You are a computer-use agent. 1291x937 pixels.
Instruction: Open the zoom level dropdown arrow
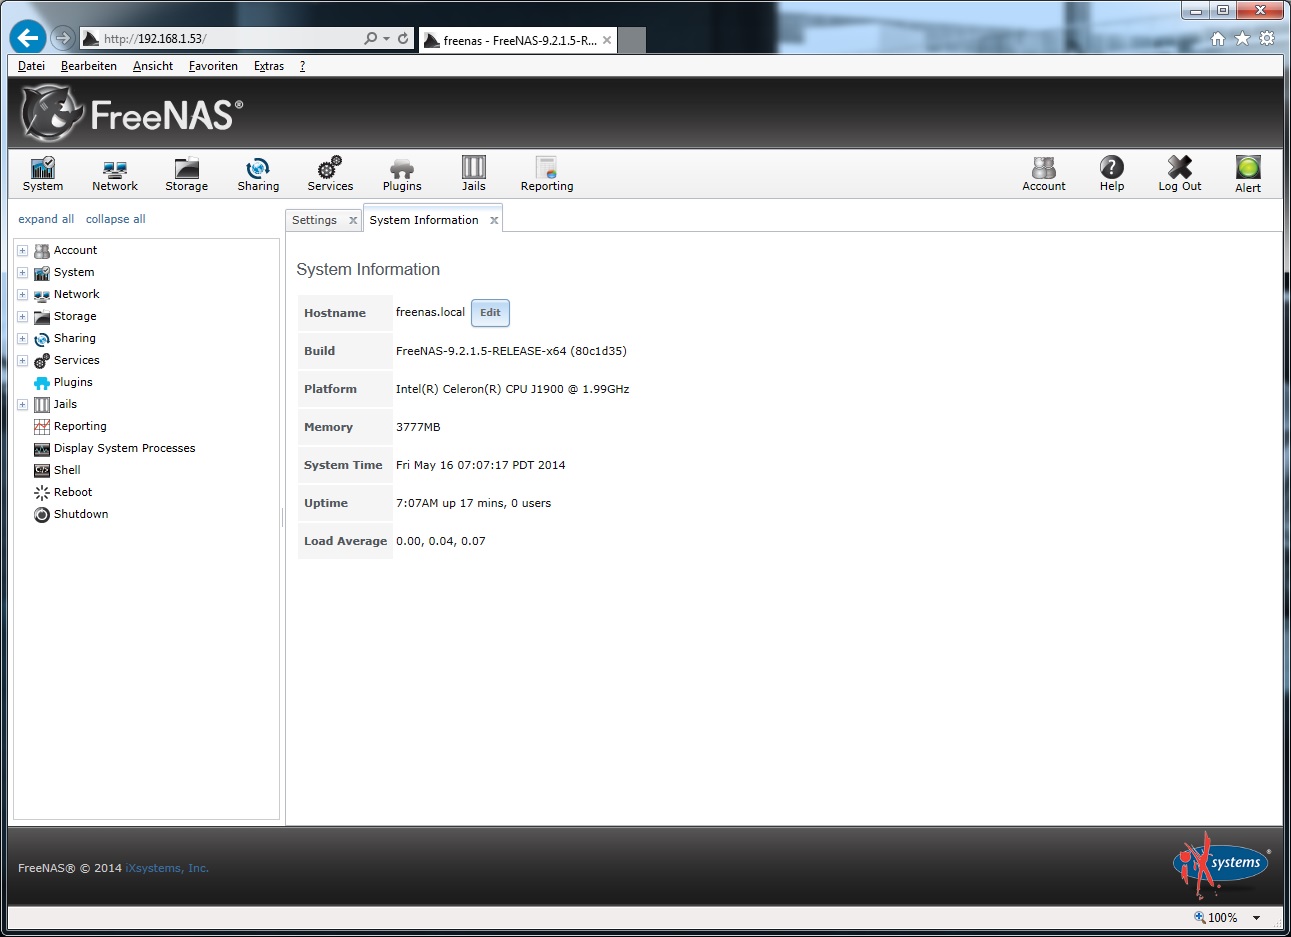coord(1257,918)
